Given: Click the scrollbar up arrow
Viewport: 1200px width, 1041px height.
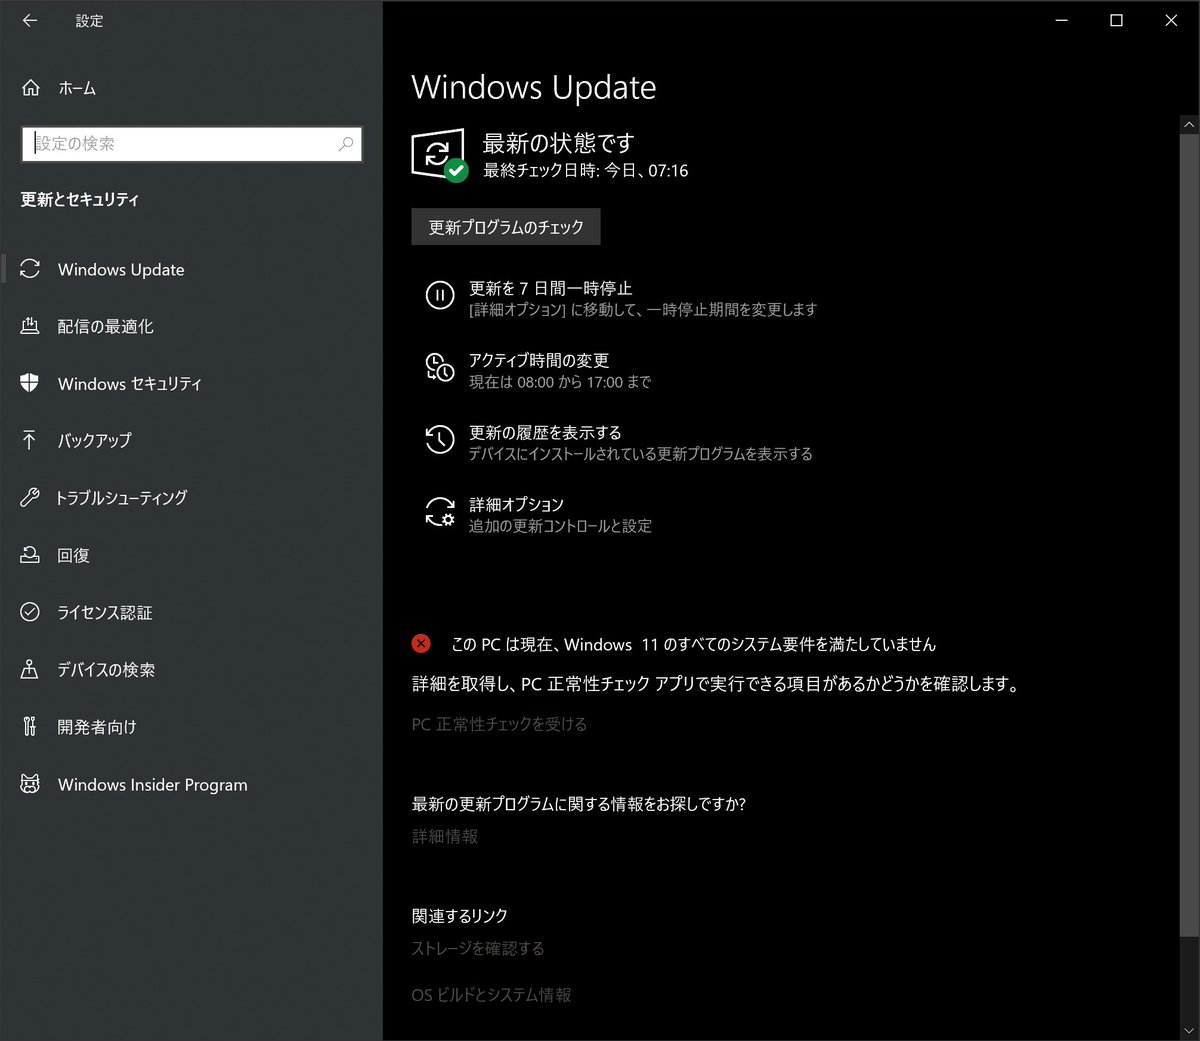Looking at the screenshot, I should [1189, 125].
